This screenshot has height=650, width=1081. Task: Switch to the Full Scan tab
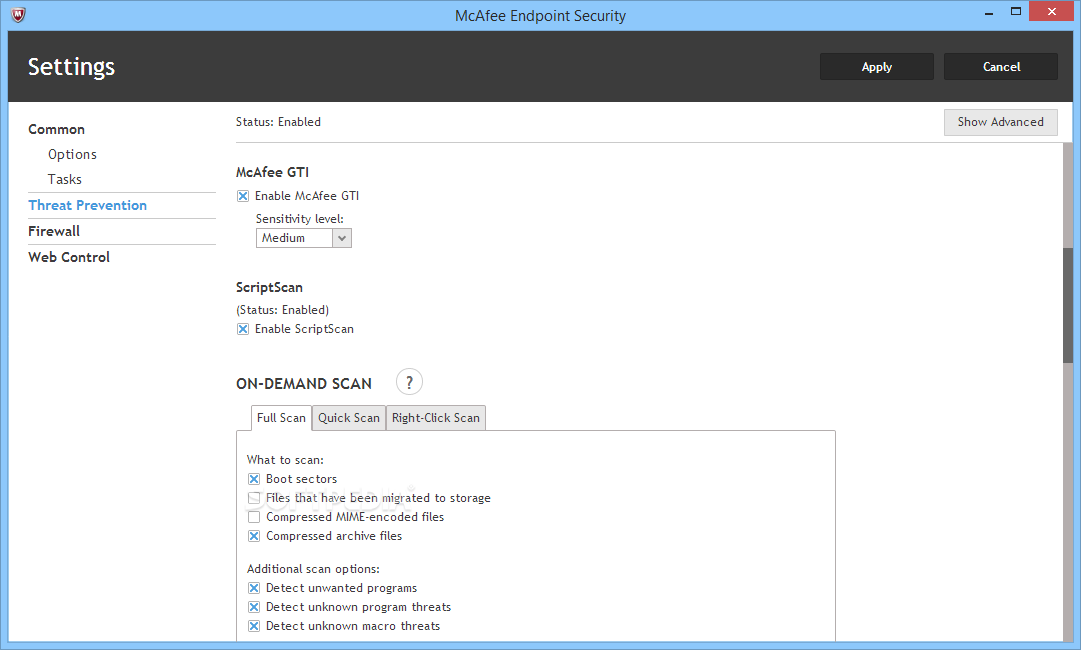pos(281,418)
